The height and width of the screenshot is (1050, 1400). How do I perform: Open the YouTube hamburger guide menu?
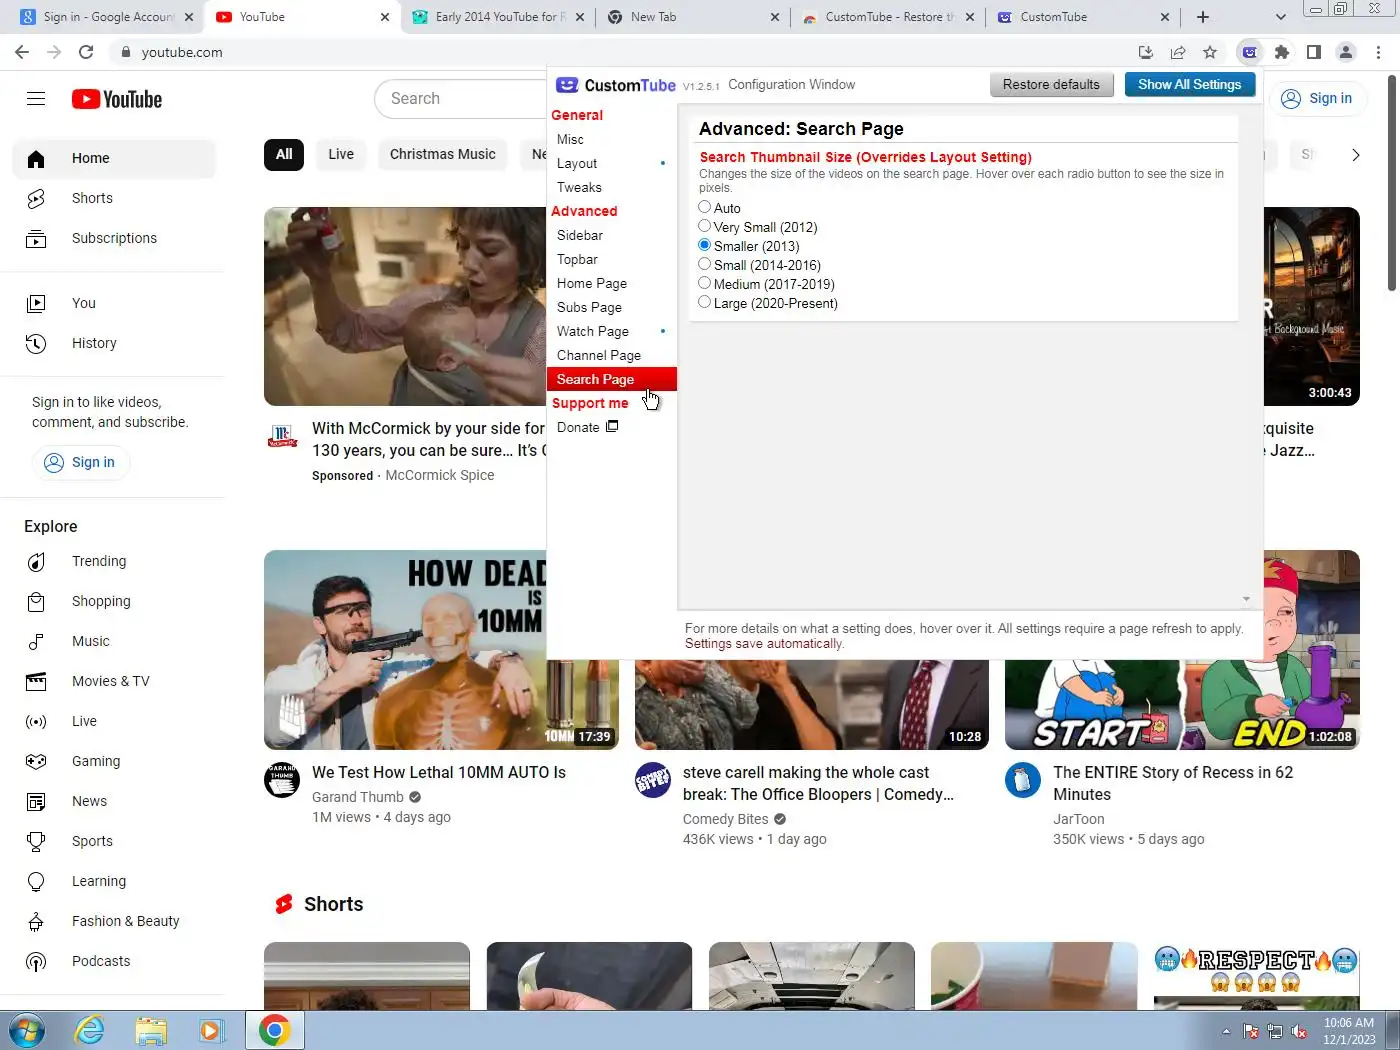click(36, 98)
